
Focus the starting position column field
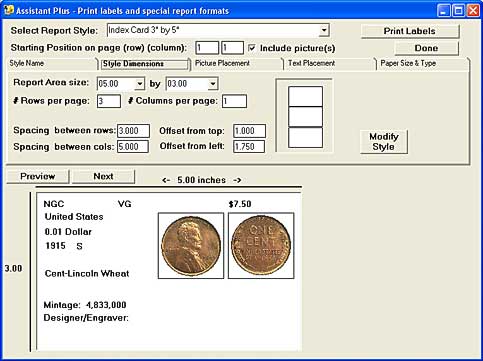(233, 48)
